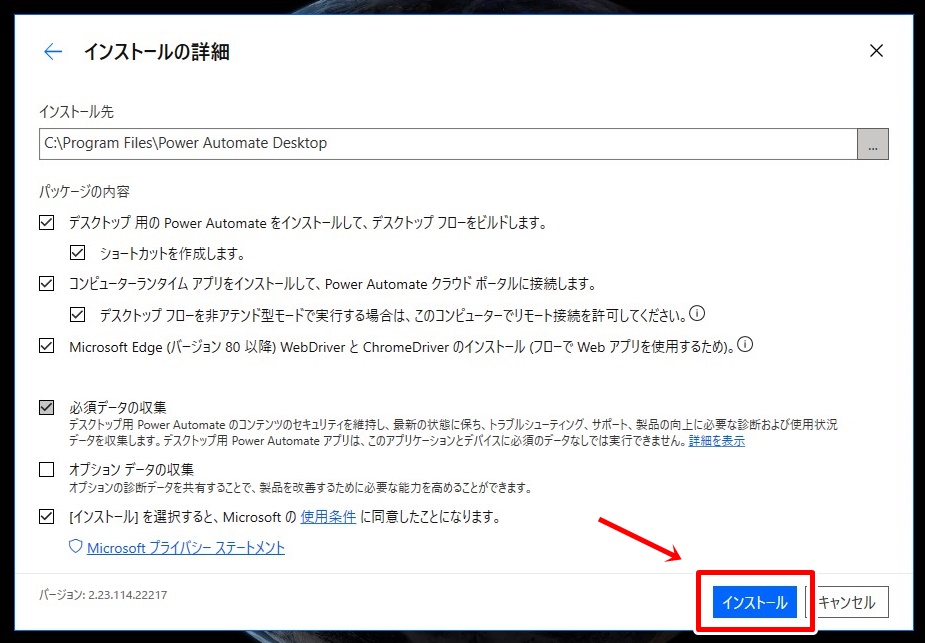Close the install details dialog

click(877, 51)
